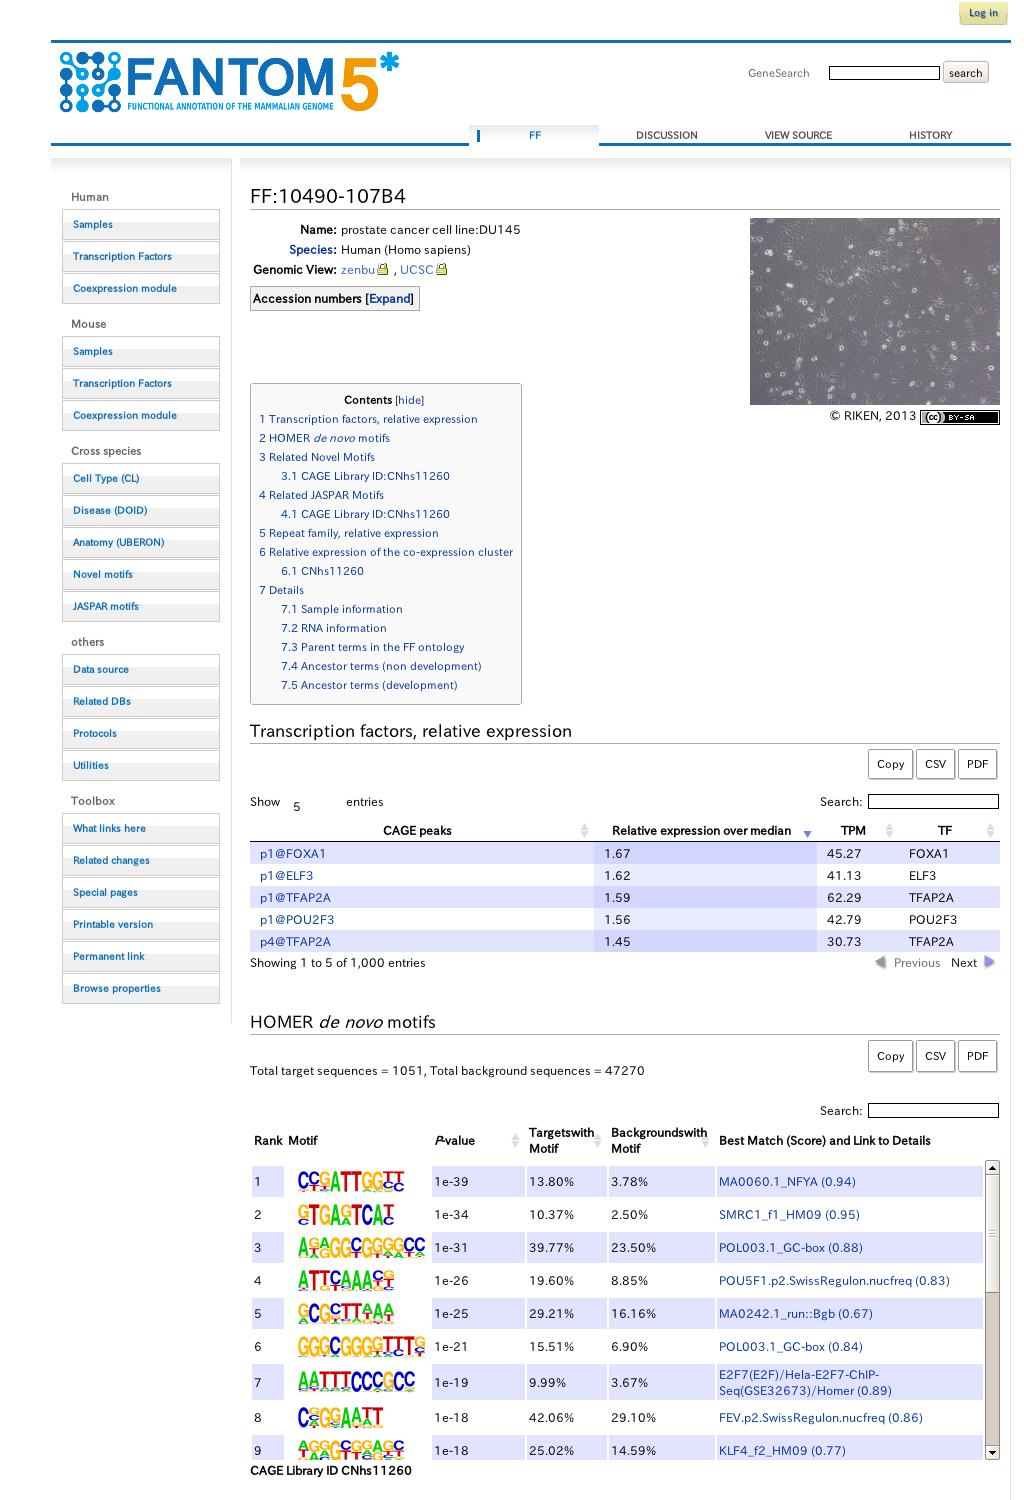The width and height of the screenshot is (1024, 1500).
Task: Open the DU145 cell line photo
Action: pos(875,311)
